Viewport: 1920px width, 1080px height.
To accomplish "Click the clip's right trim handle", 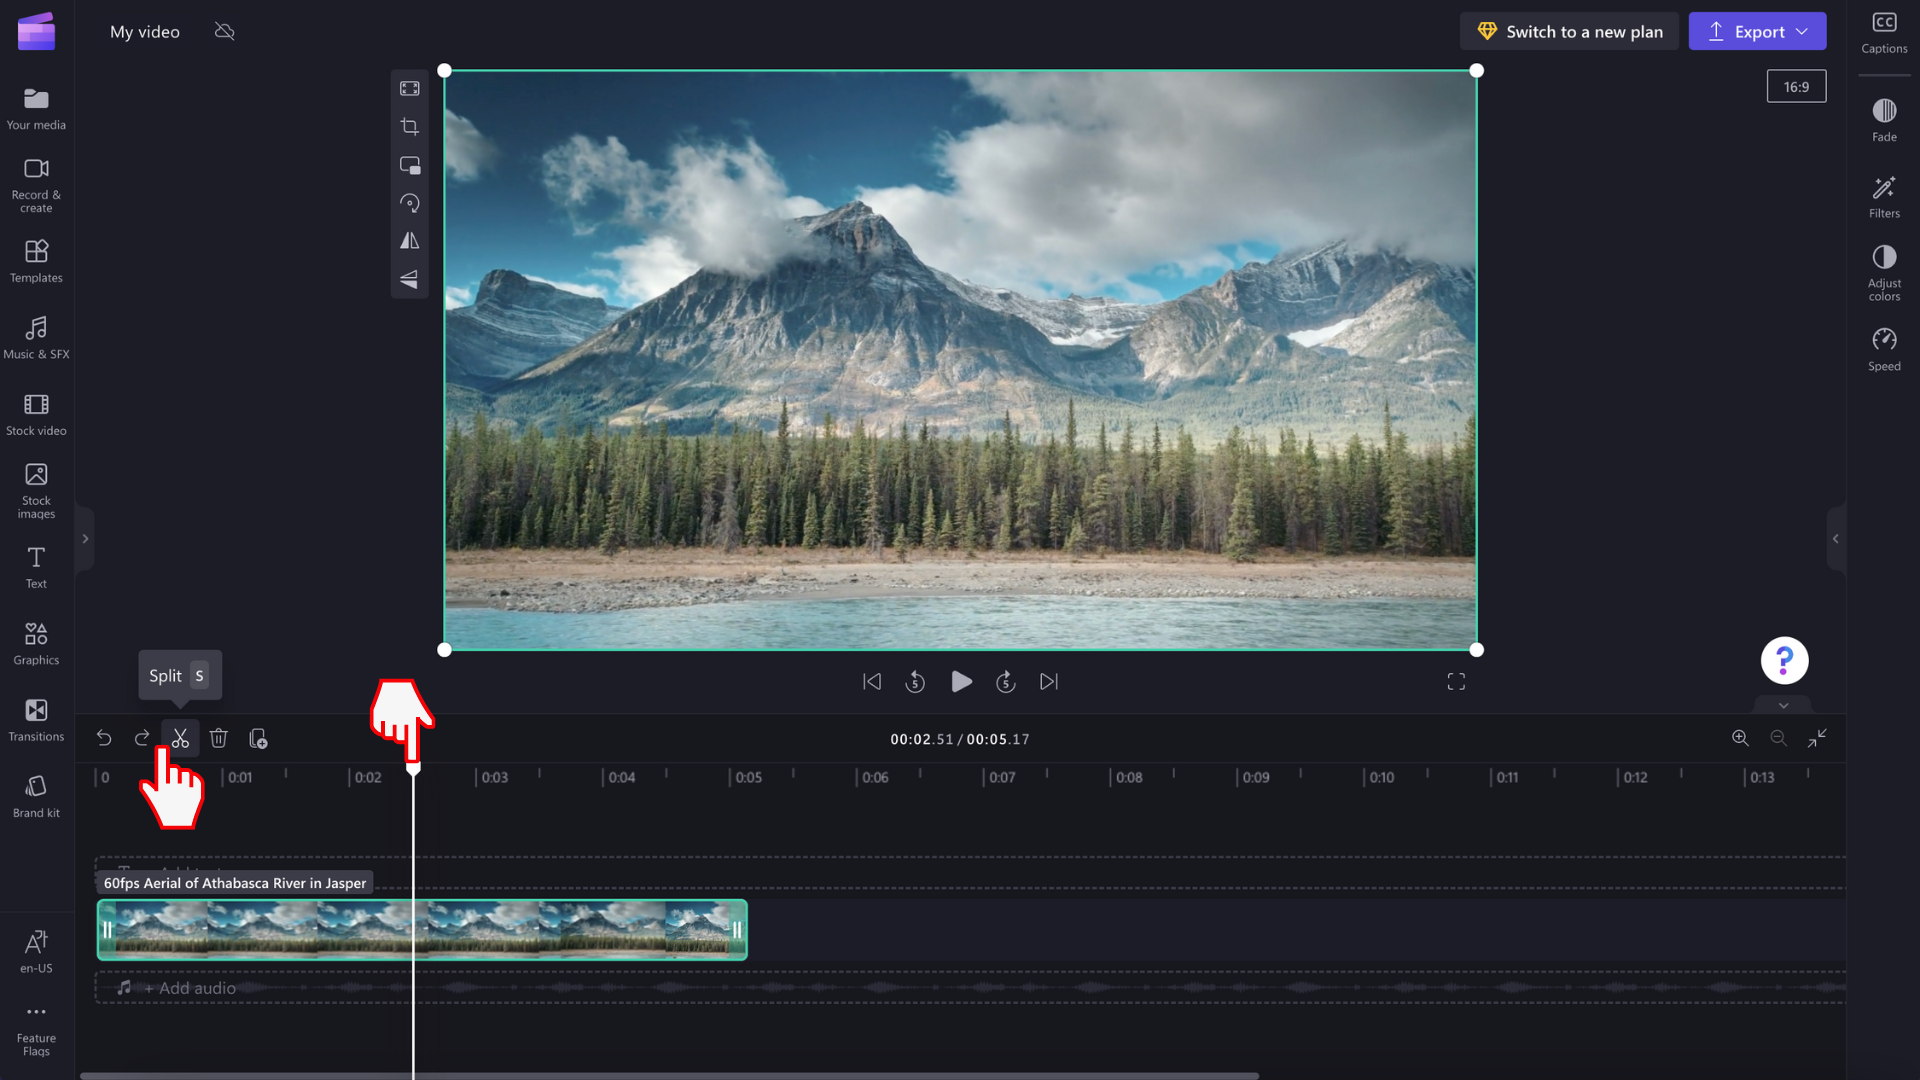I will (737, 930).
